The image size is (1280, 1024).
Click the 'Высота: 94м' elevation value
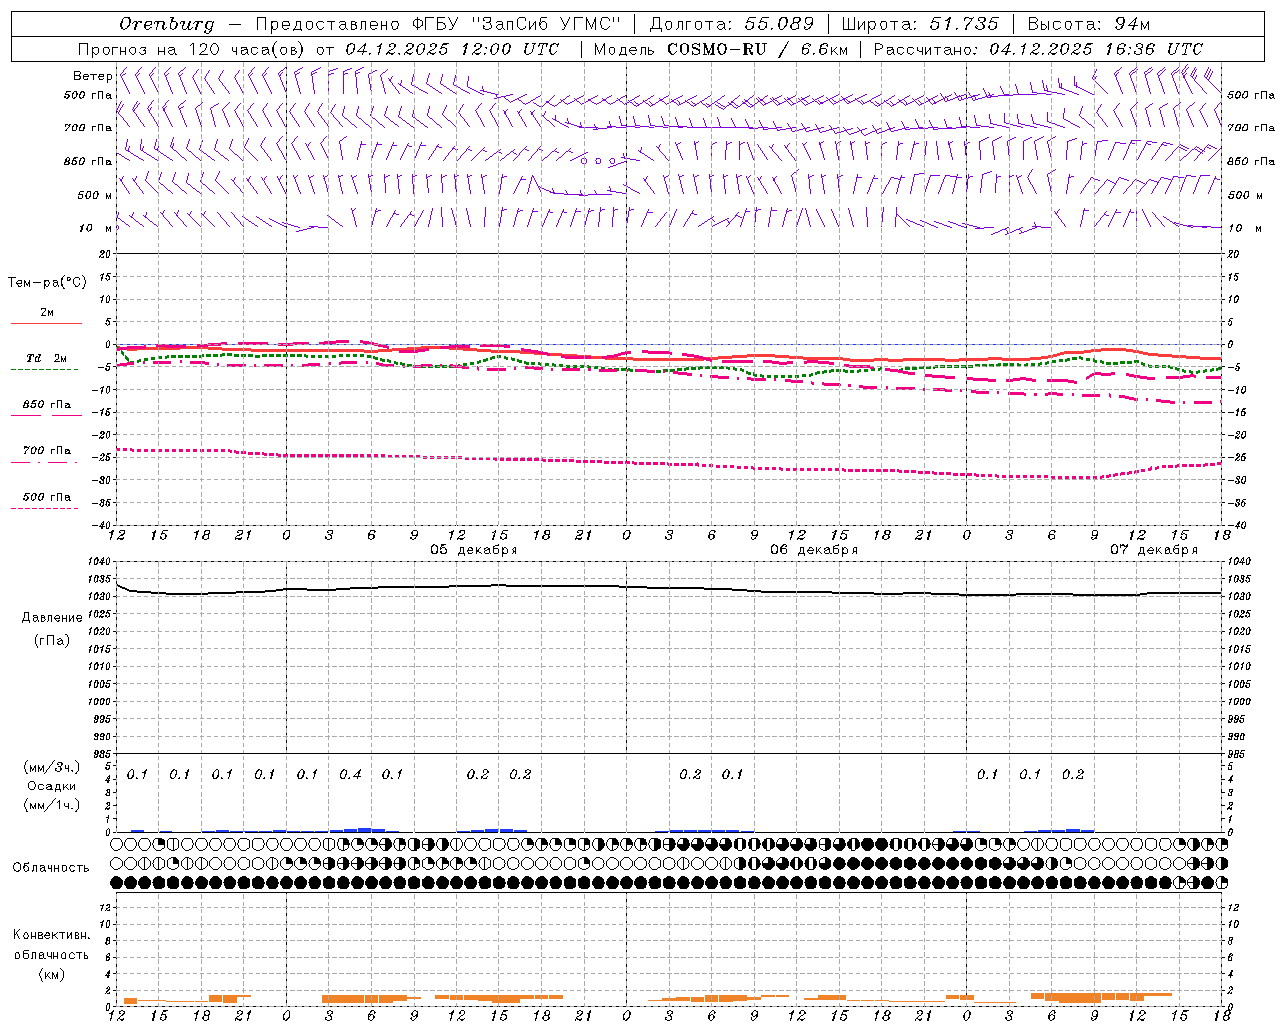pos(1089,24)
